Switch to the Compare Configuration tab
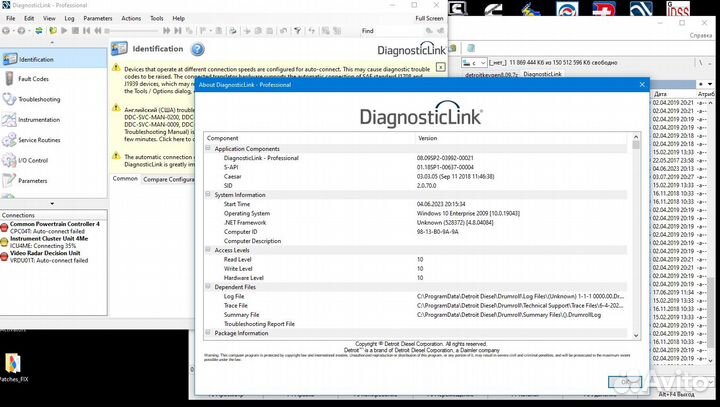The height and width of the screenshot is (407, 720). (x=170, y=179)
